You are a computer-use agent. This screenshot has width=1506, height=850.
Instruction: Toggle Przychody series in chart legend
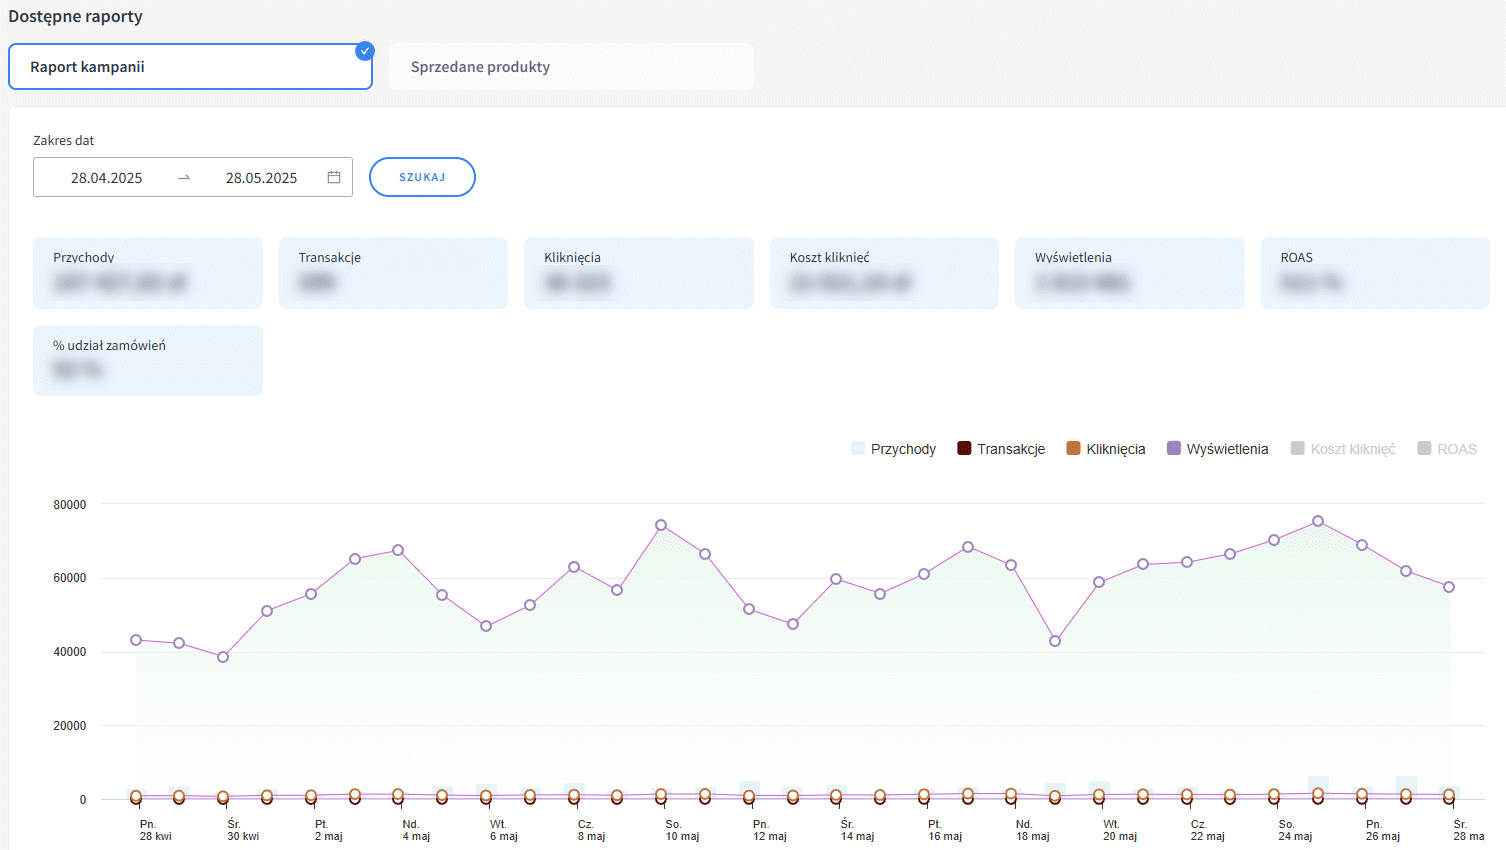coord(893,449)
